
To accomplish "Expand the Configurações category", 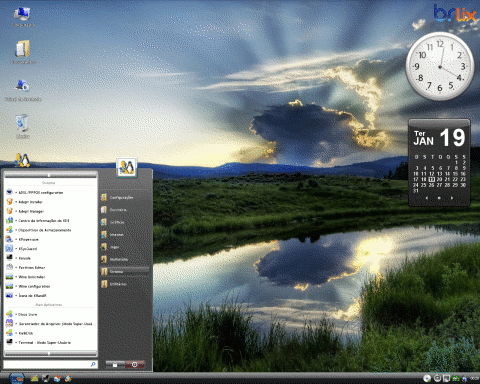I will [x=125, y=197].
